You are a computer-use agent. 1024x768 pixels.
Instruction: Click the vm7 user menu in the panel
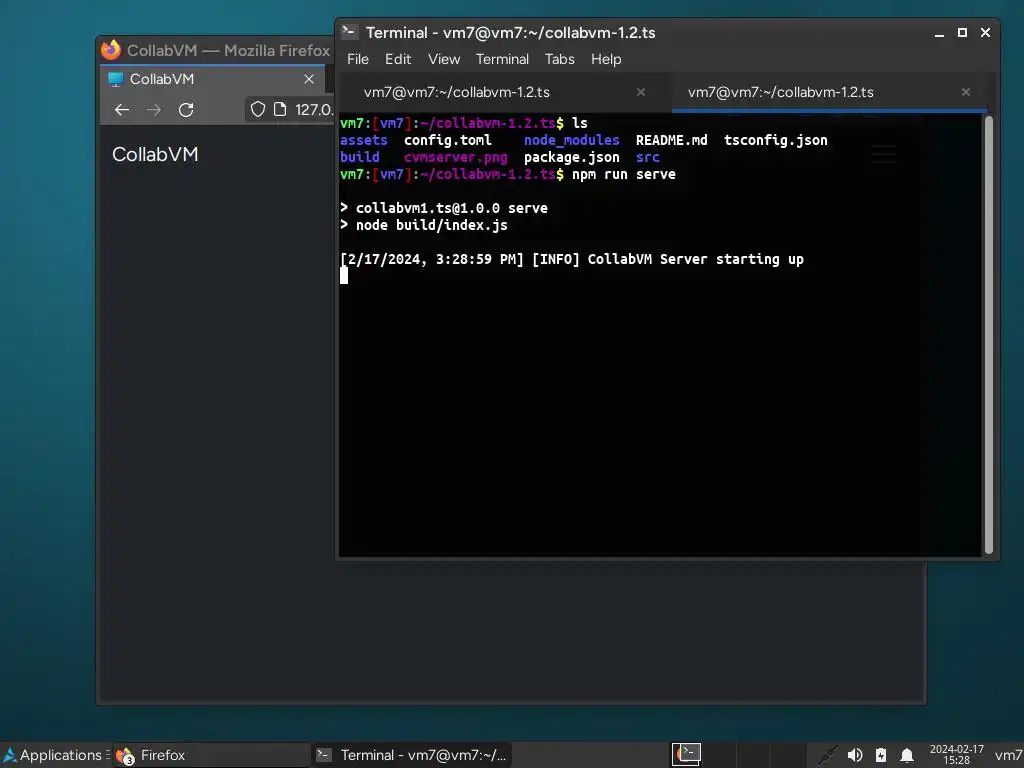pyautogui.click(x=1009, y=755)
